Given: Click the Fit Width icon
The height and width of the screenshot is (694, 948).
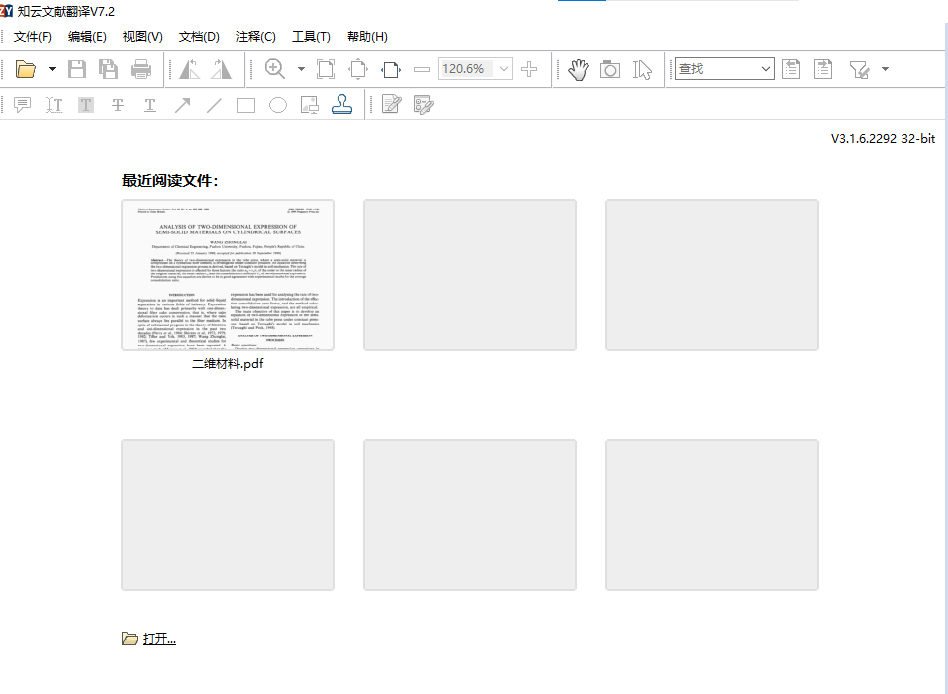Looking at the screenshot, I should coord(391,70).
